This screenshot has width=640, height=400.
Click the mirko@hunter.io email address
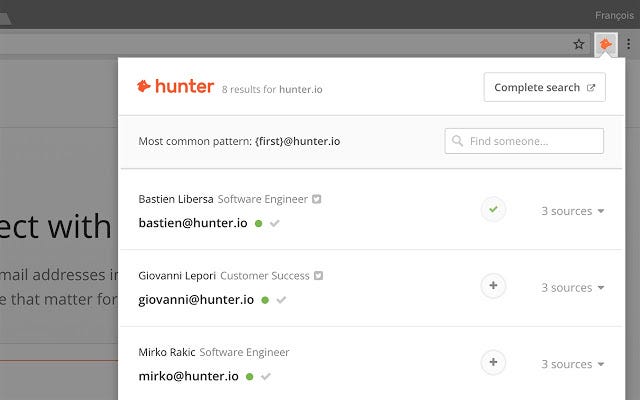[188, 376]
